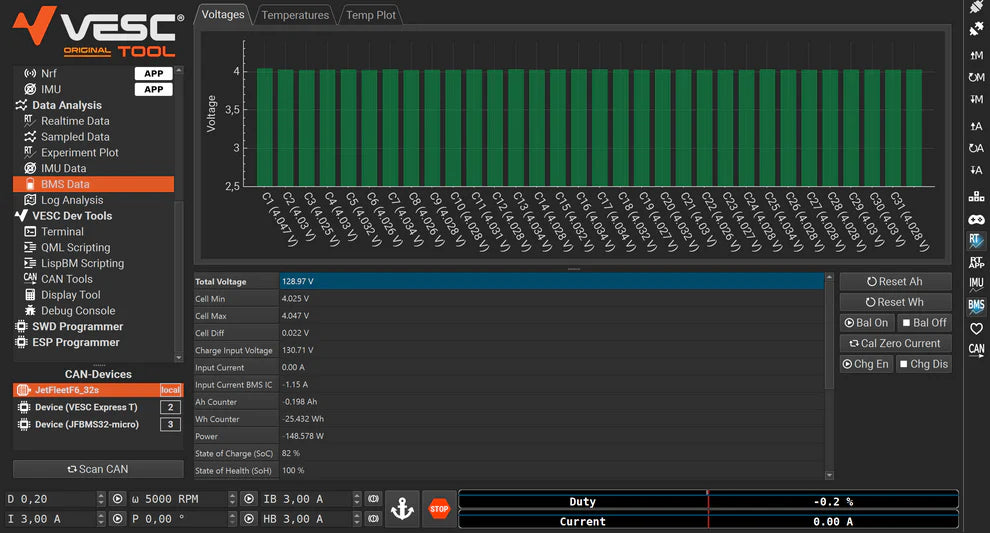Switch to the Temperatures tab
This screenshot has height=533, width=990.
click(294, 15)
